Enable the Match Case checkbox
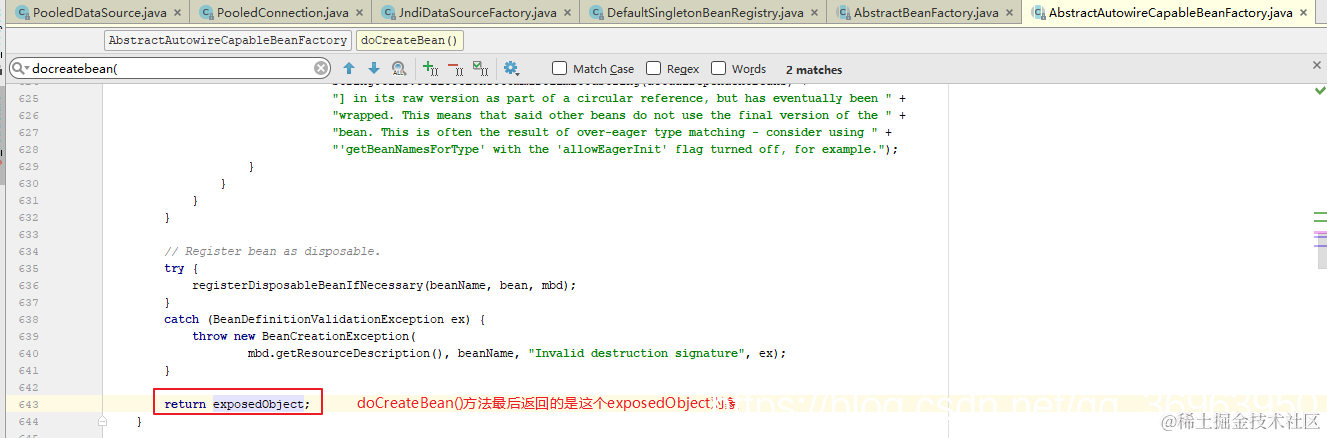The image size is (1327, 438). tap(559, 68)
